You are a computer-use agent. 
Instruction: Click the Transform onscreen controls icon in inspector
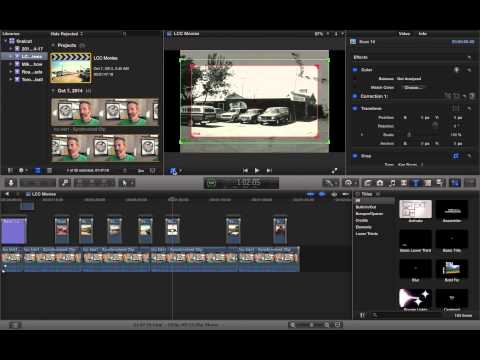coord(456,109)
